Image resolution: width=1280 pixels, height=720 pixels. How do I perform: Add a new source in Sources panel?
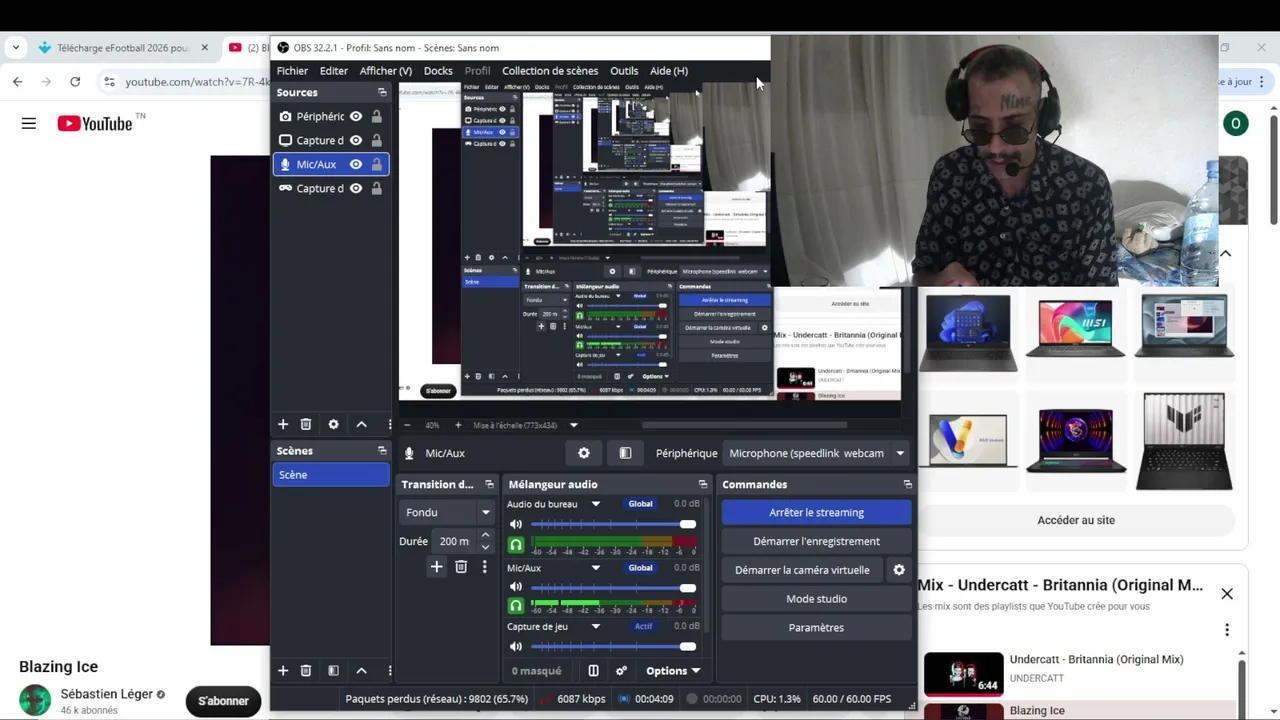tap(283, 424)
